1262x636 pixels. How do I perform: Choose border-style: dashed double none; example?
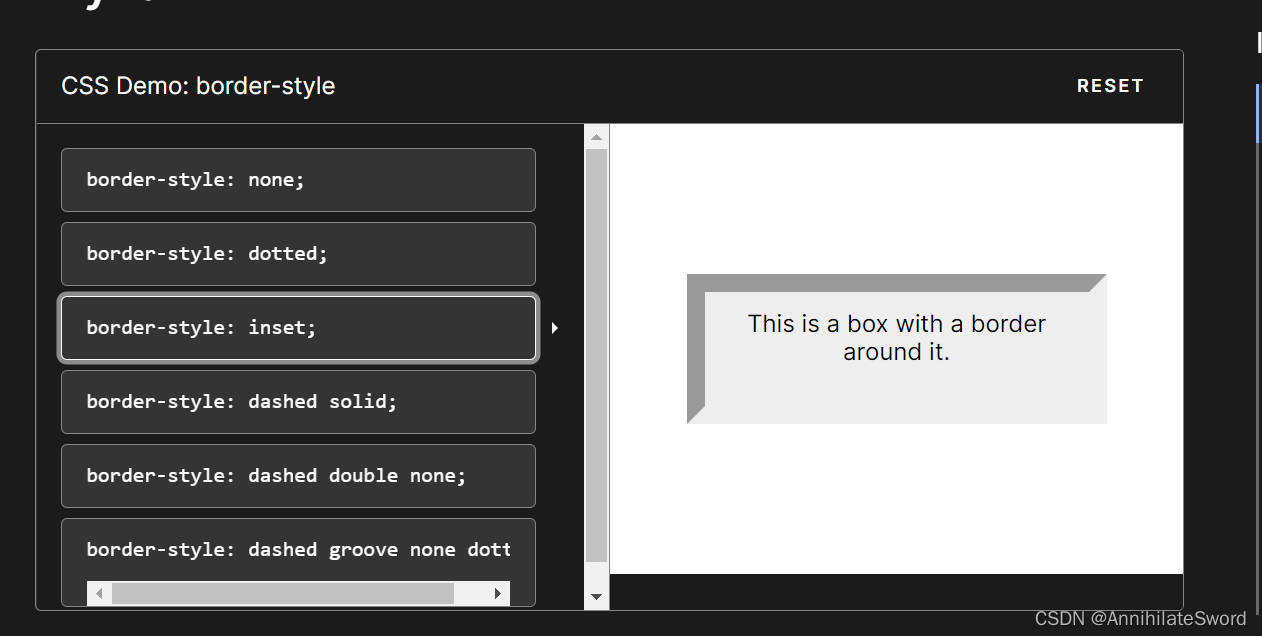298,476
